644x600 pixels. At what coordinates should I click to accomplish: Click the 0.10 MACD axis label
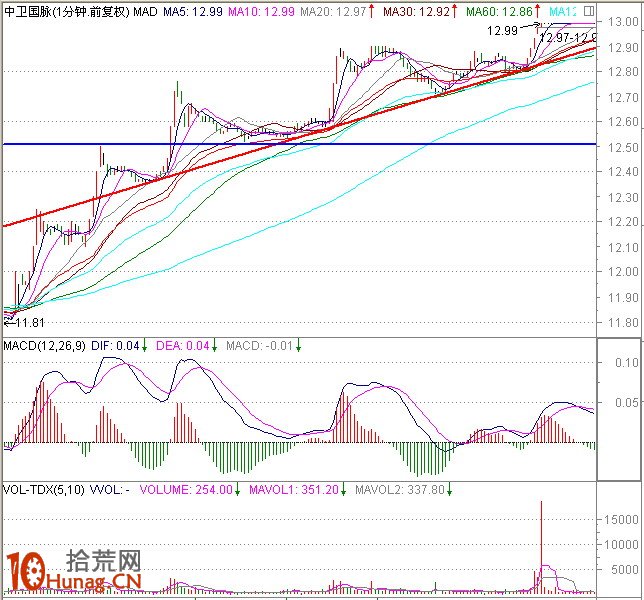click(627, 363)
